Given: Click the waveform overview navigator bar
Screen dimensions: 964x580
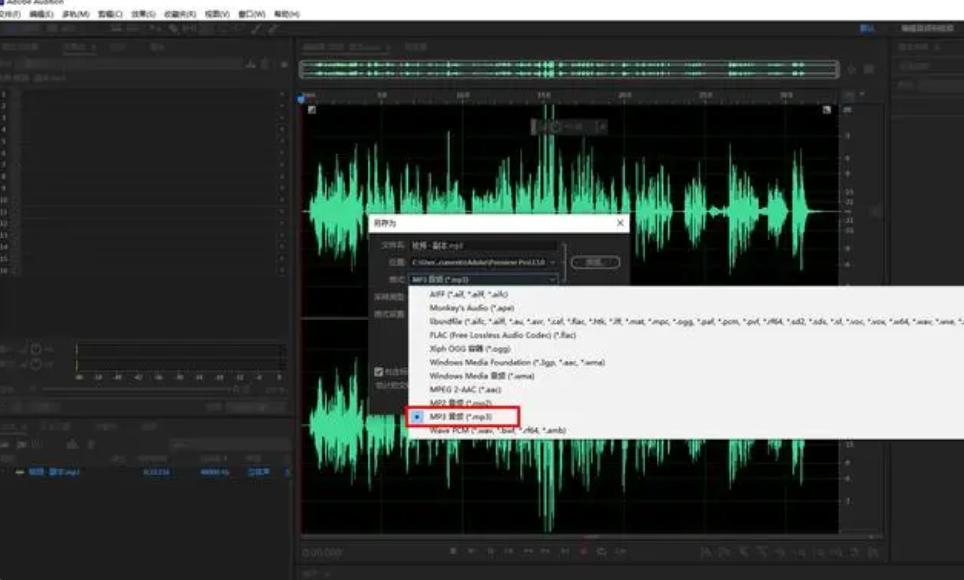Looking at the screenshot, I should click(569, 69).
